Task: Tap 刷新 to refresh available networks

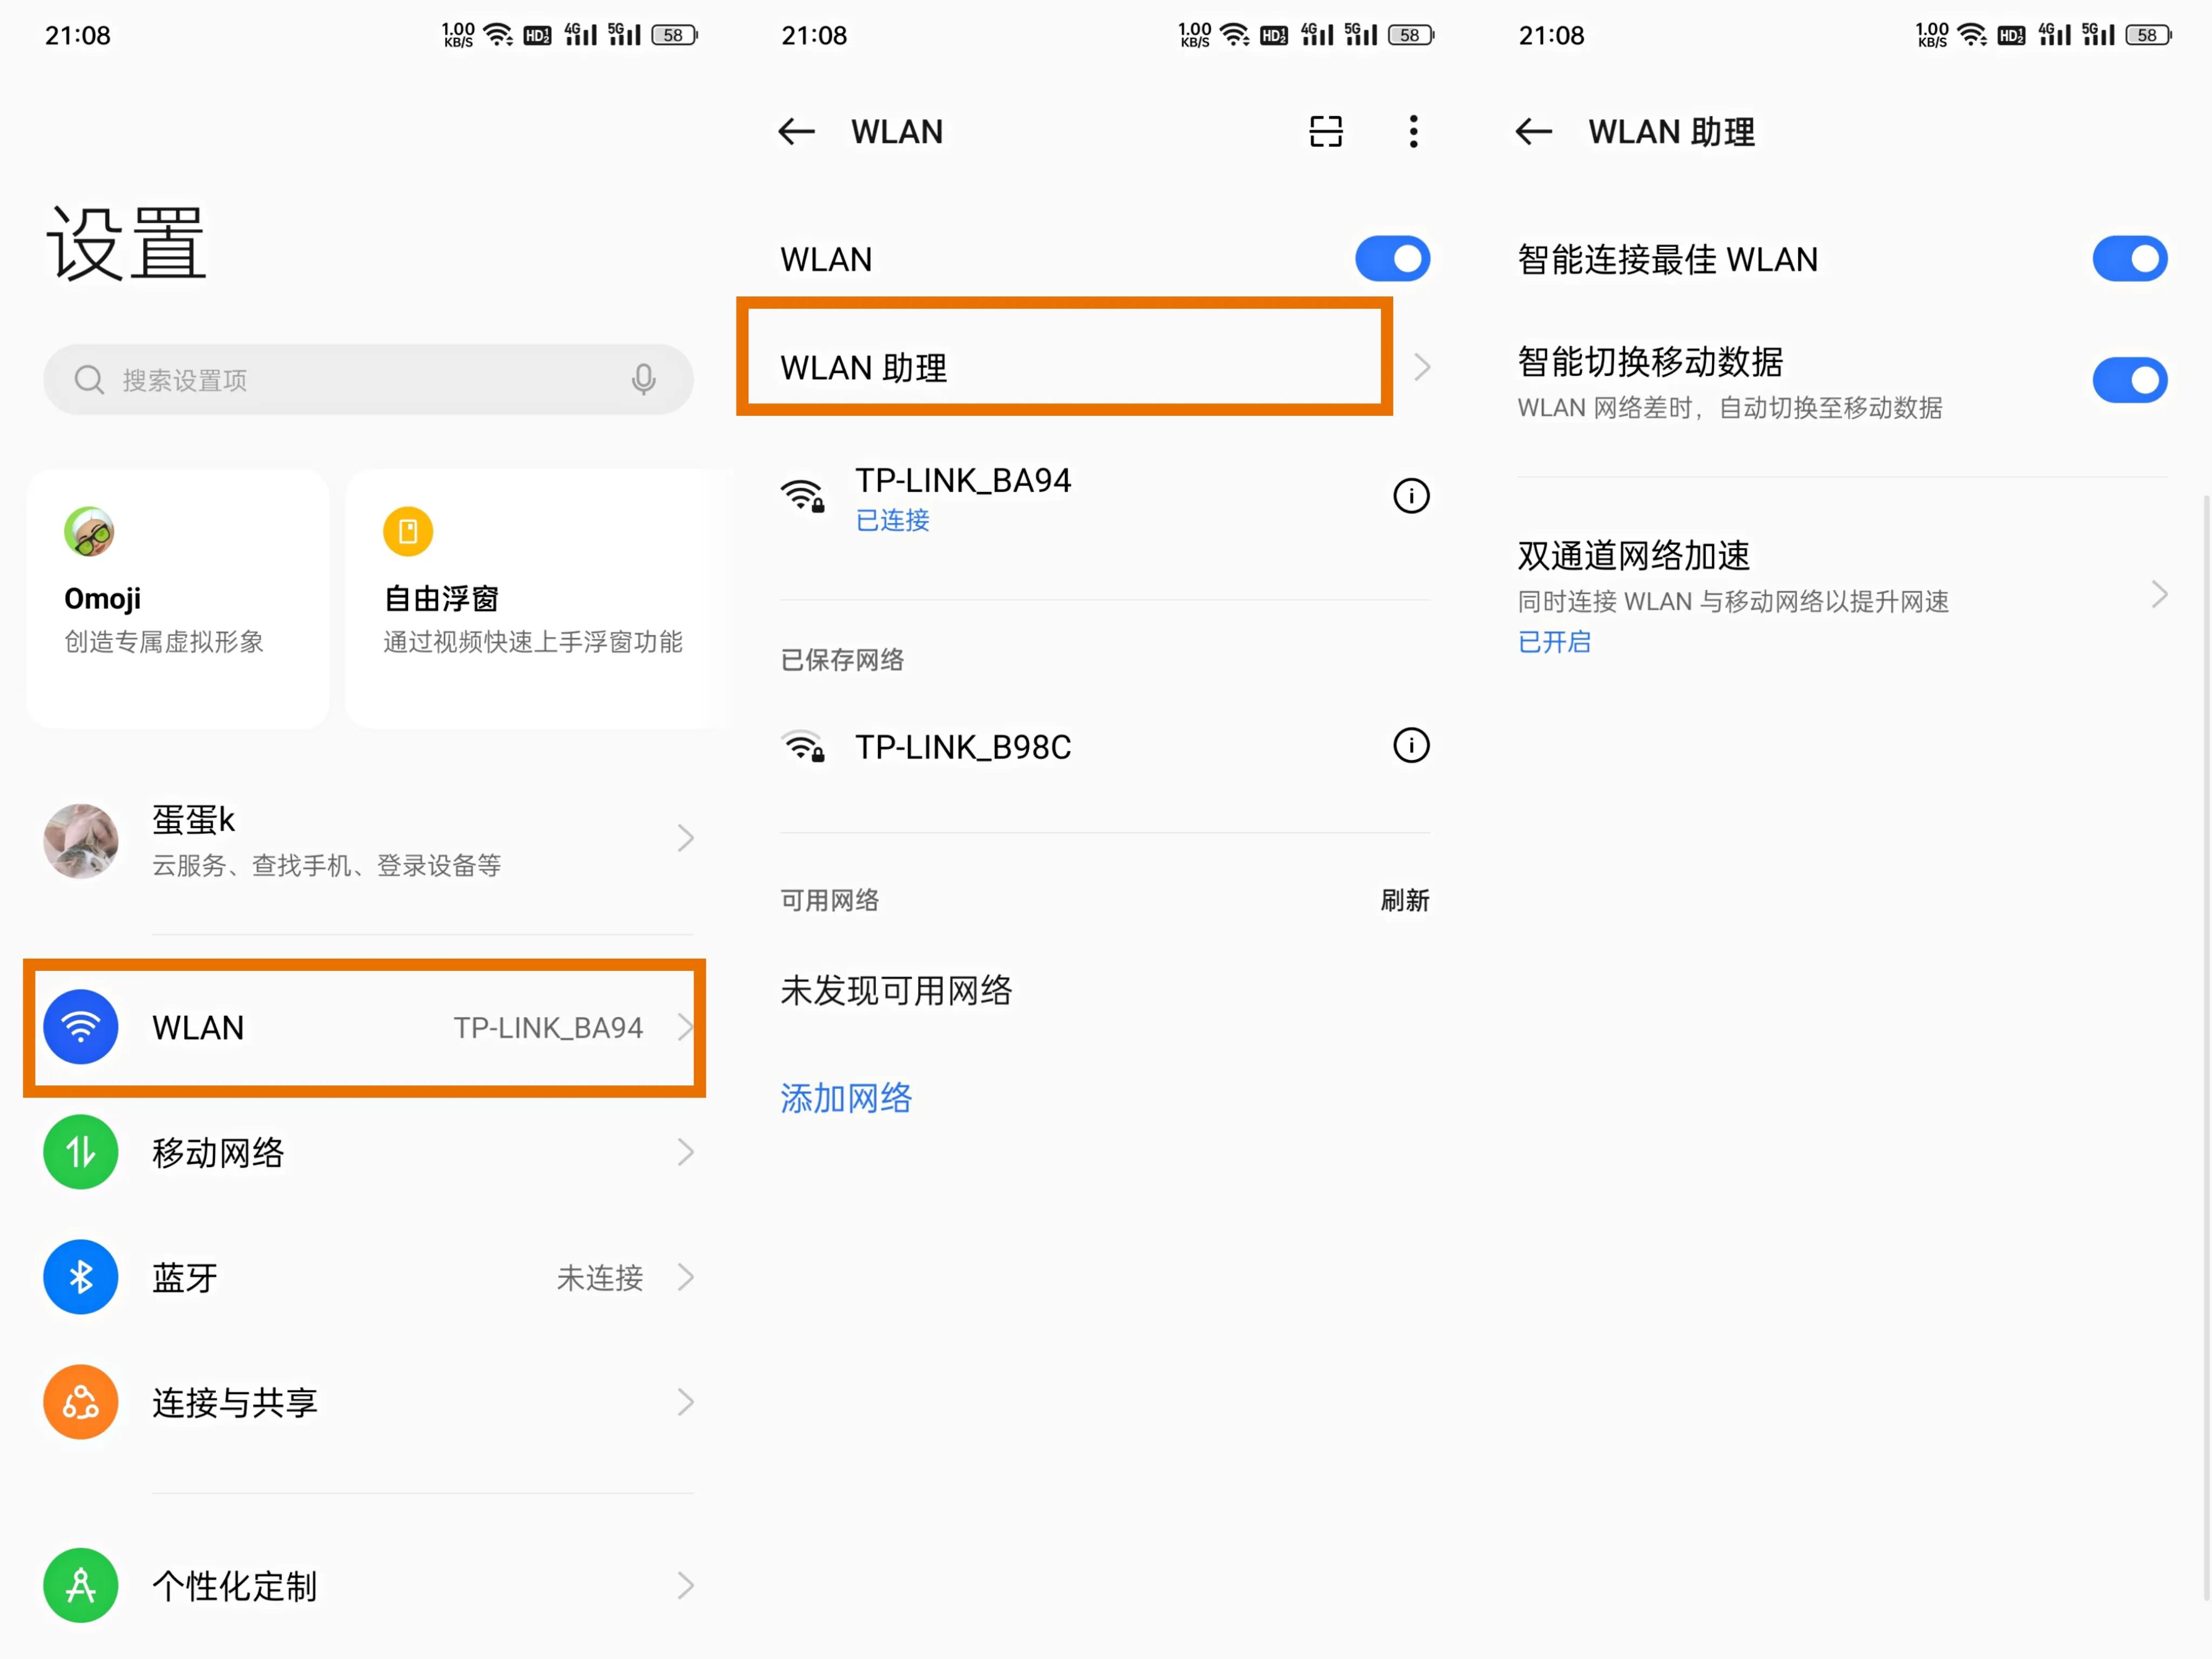Action: pos(1405,899)
